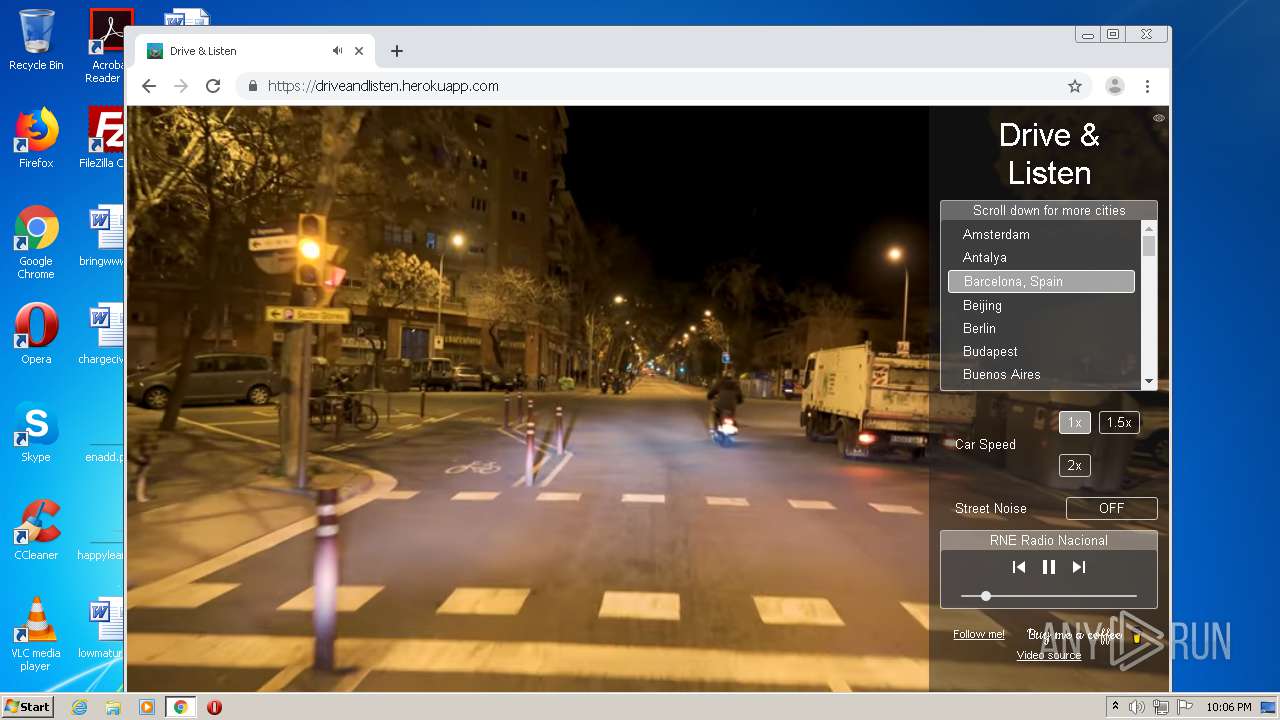
Task: Click the site padlock icon
Action: tap(253, 86)
